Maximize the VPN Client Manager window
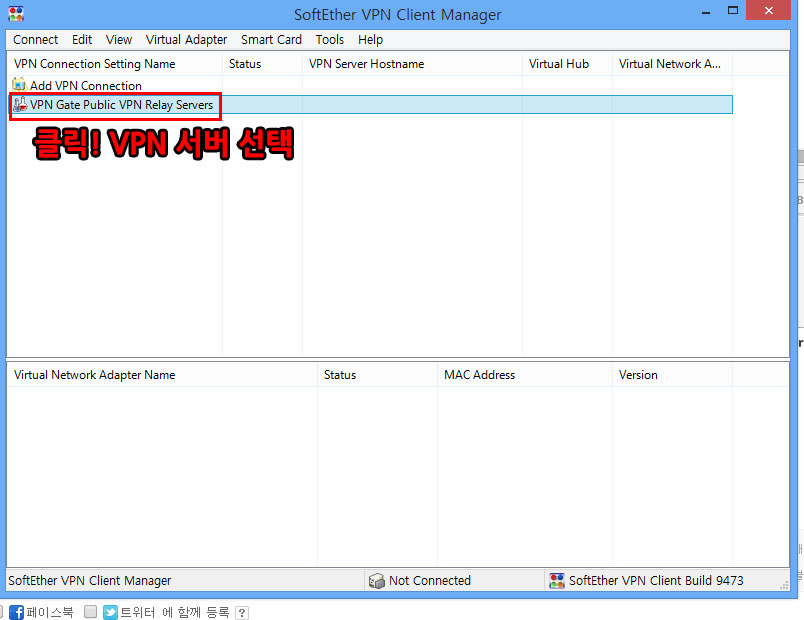The image size is (804, 620). click(x=733, y=10)
